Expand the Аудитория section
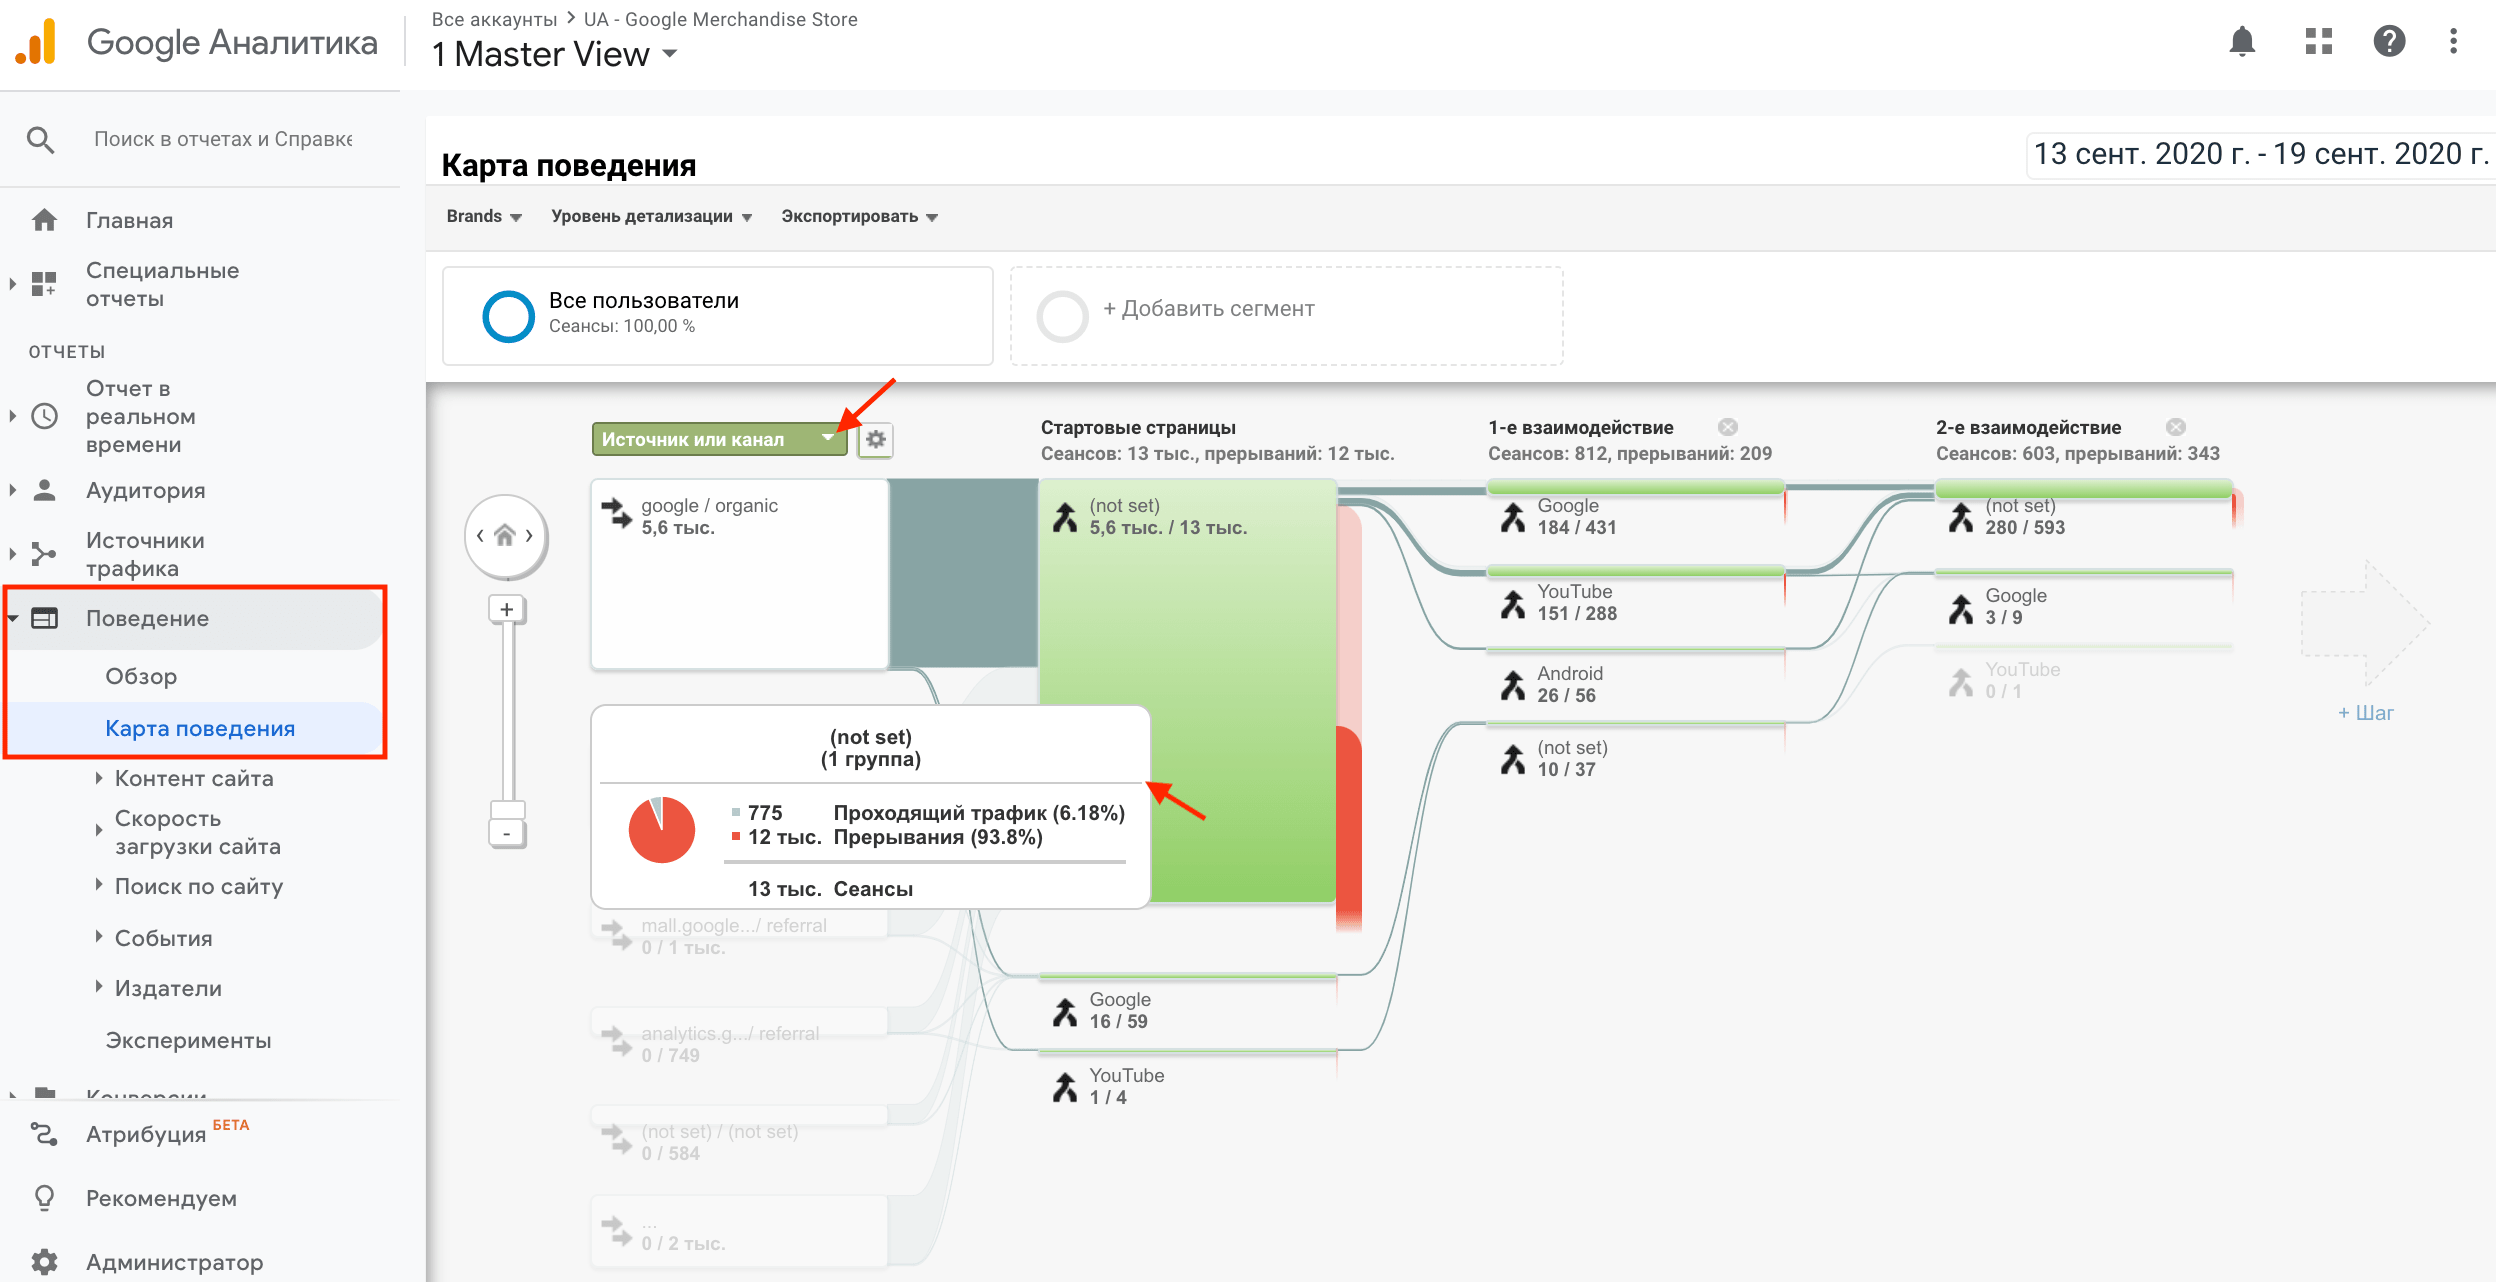 [12, 490]
